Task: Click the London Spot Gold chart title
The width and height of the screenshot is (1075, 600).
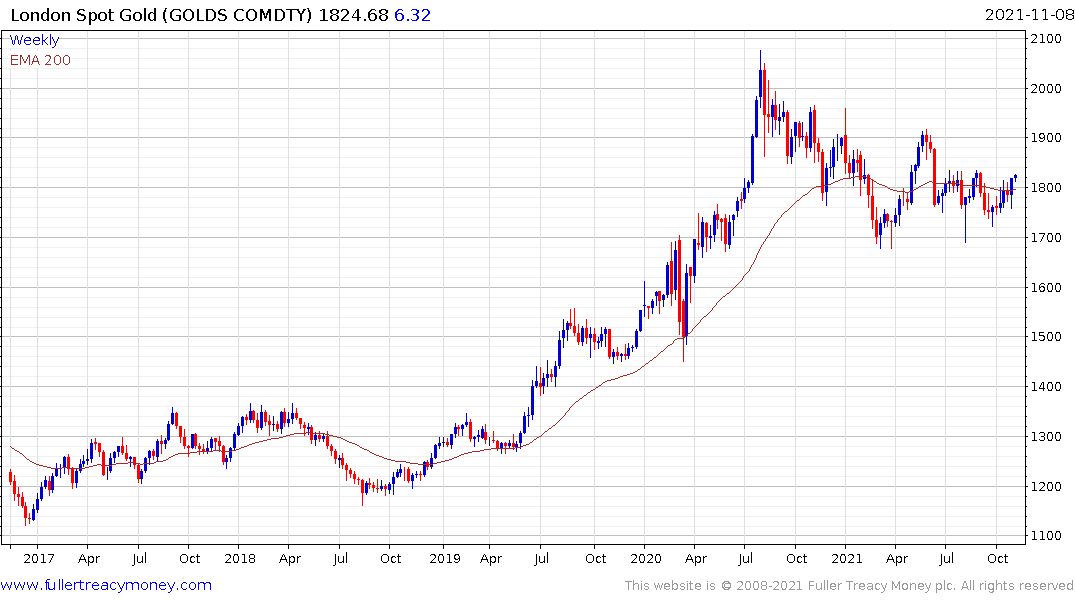Action: [x=161, y=15]
